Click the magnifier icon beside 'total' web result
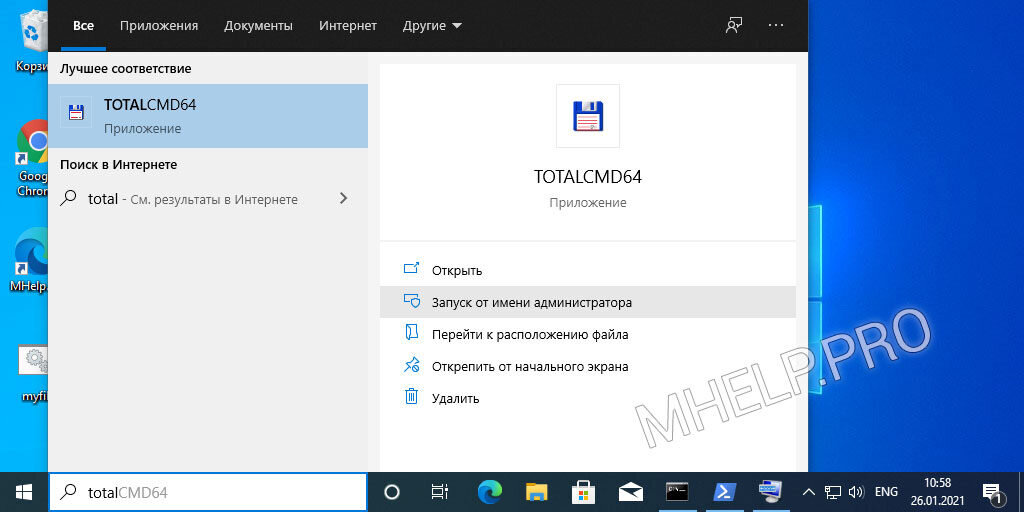1024x512 pixels. coord(68,199)
